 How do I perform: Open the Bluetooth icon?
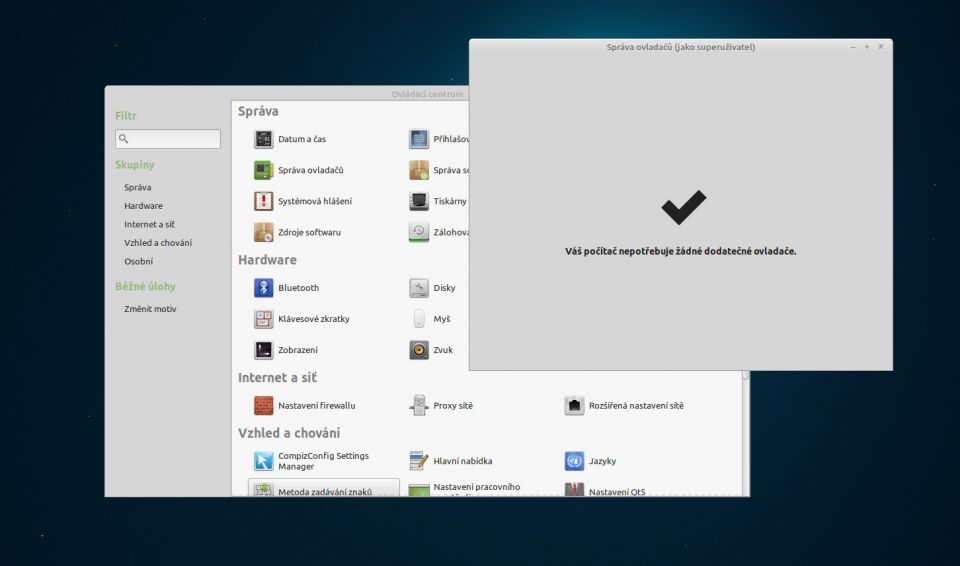click(263, 288)
